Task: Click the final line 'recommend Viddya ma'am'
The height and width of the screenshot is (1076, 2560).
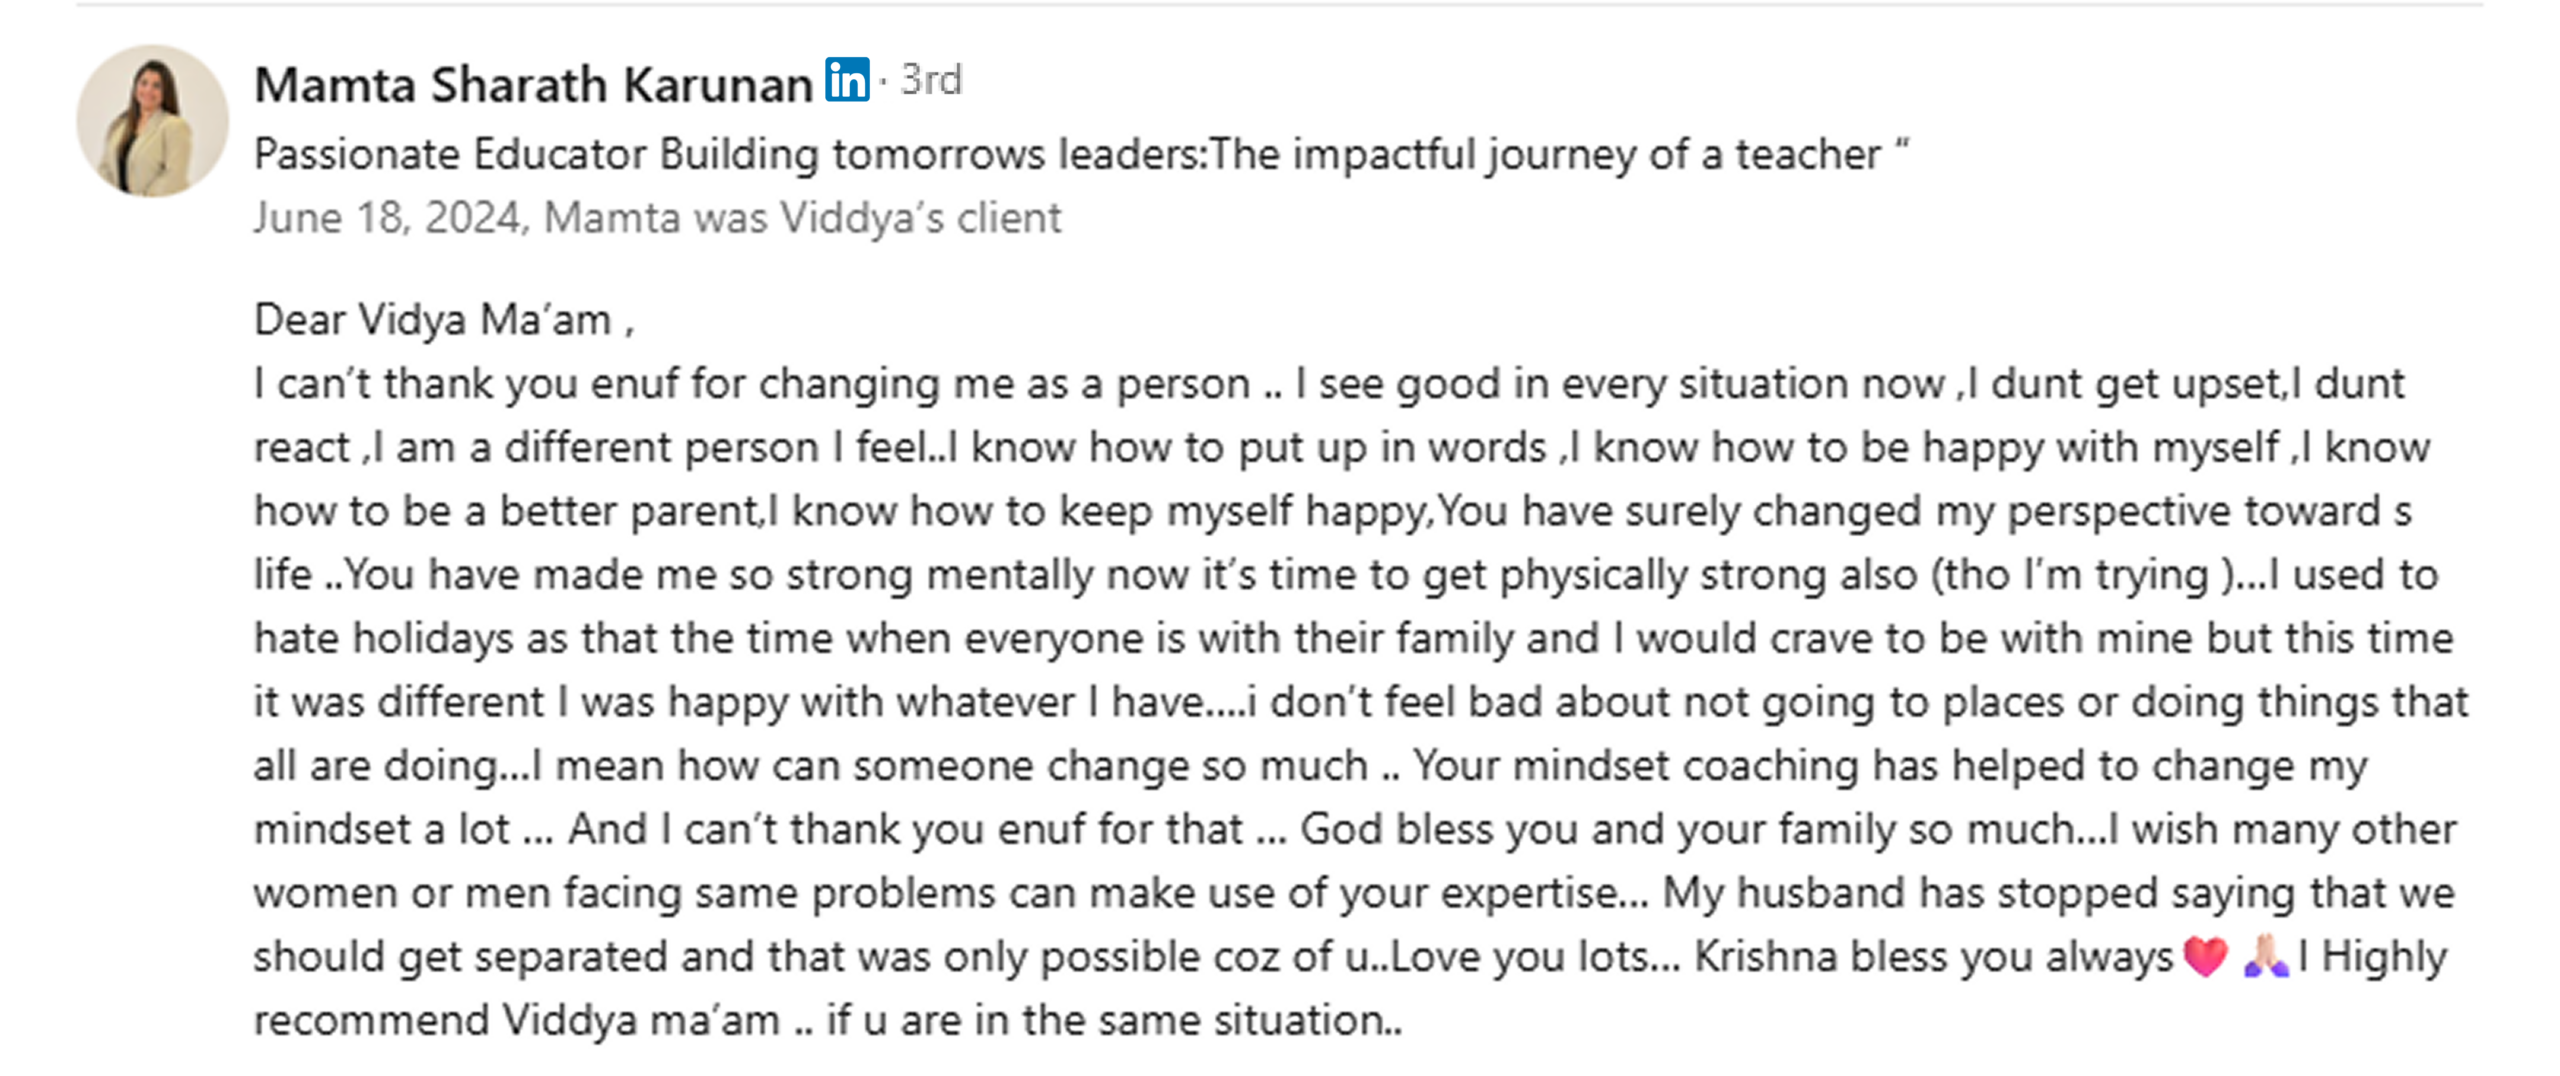Action: [x=827, y=1021]
